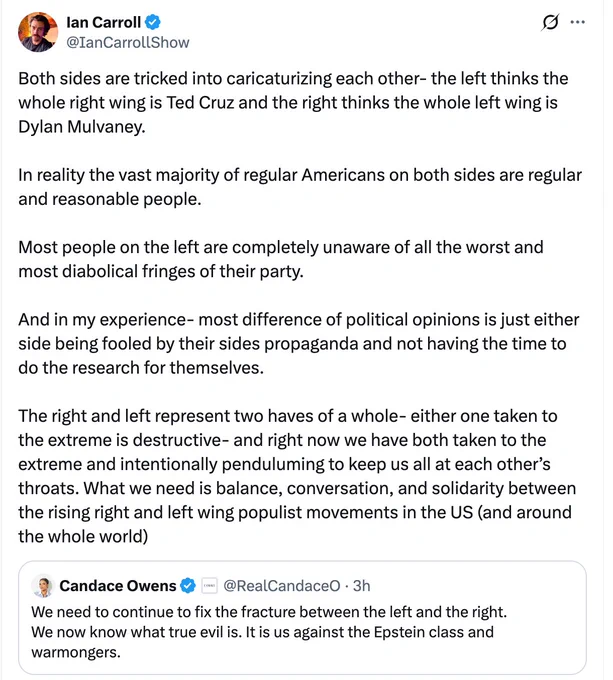The height and width of the screenshot is (680, 613).
Task: Click Candace Owens' blue verified badge
Action: (x=188, y=586)
